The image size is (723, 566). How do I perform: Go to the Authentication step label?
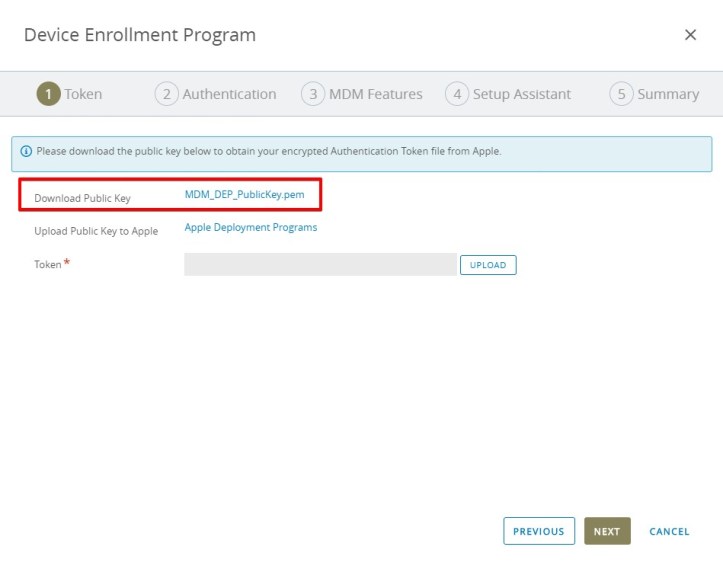point(229,94)
